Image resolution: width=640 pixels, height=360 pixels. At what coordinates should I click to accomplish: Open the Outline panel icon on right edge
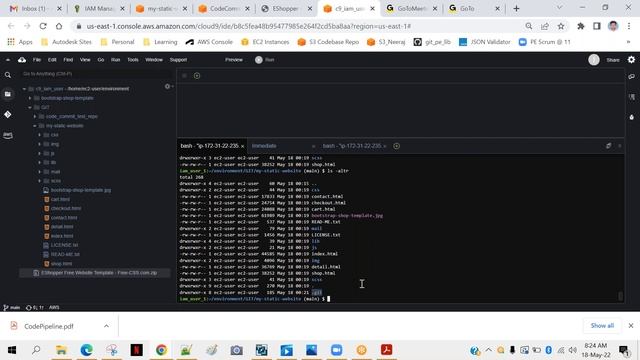click(x=632, y=97)
